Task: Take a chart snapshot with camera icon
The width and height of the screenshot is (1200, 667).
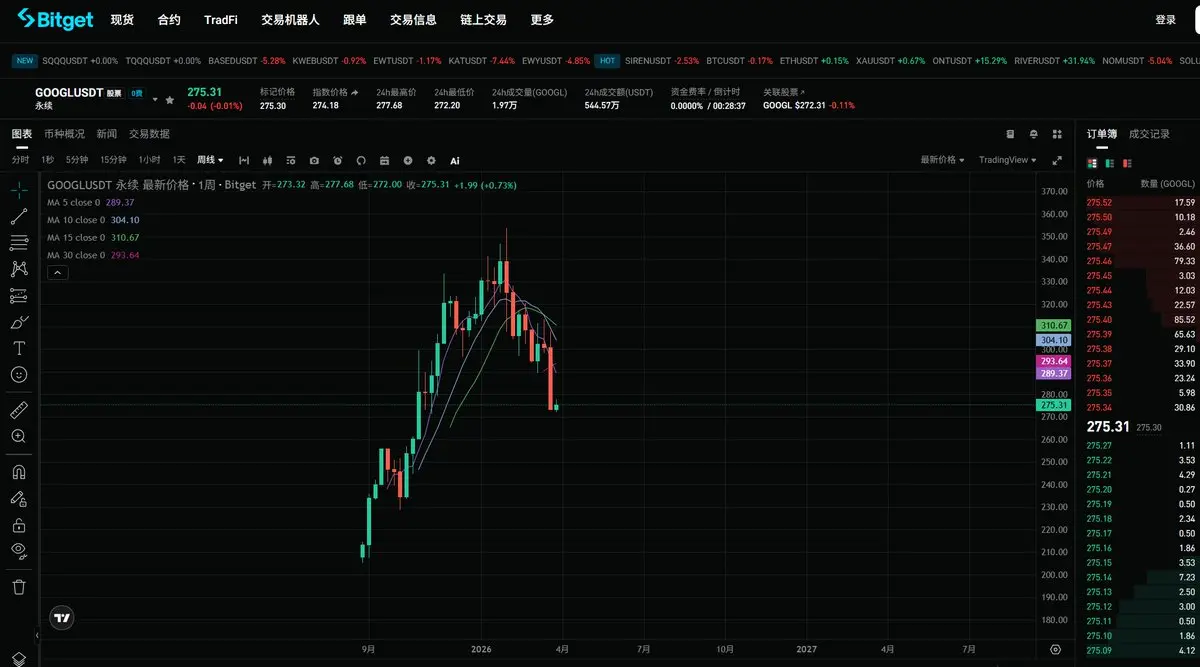Action: click(x=314, y=160)
